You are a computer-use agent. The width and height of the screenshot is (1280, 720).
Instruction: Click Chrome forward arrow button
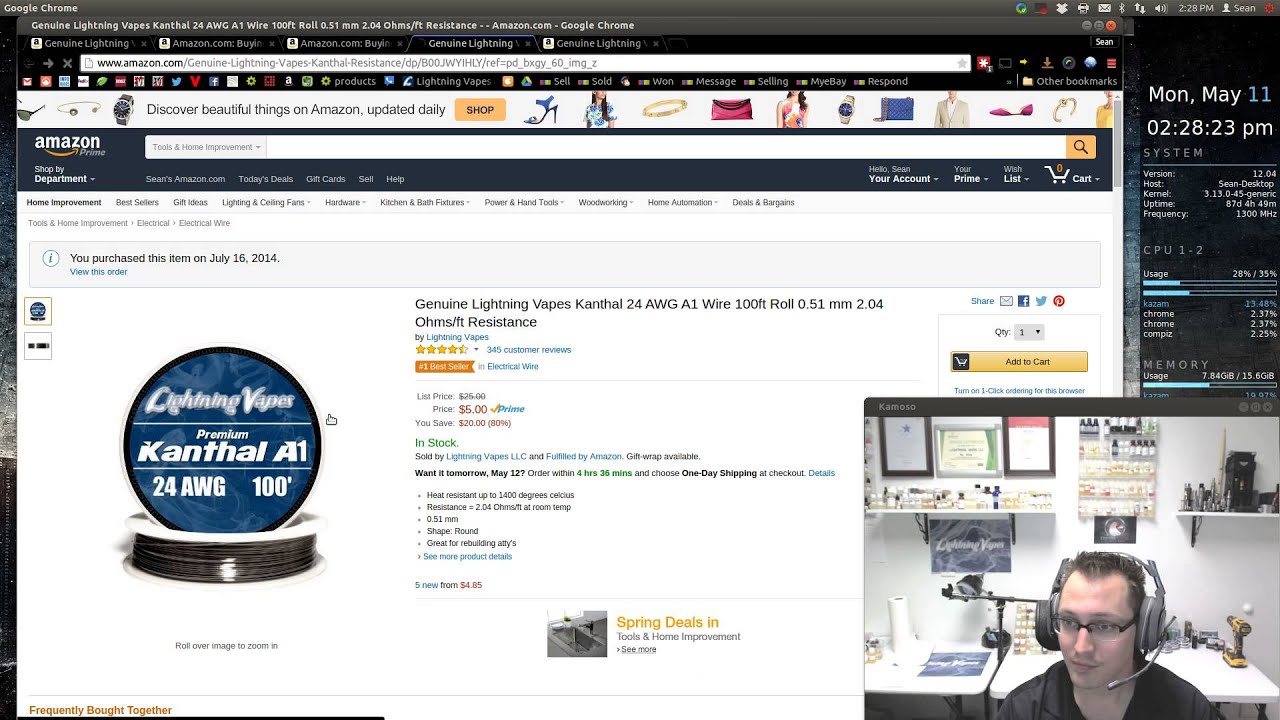coord(47,63)
